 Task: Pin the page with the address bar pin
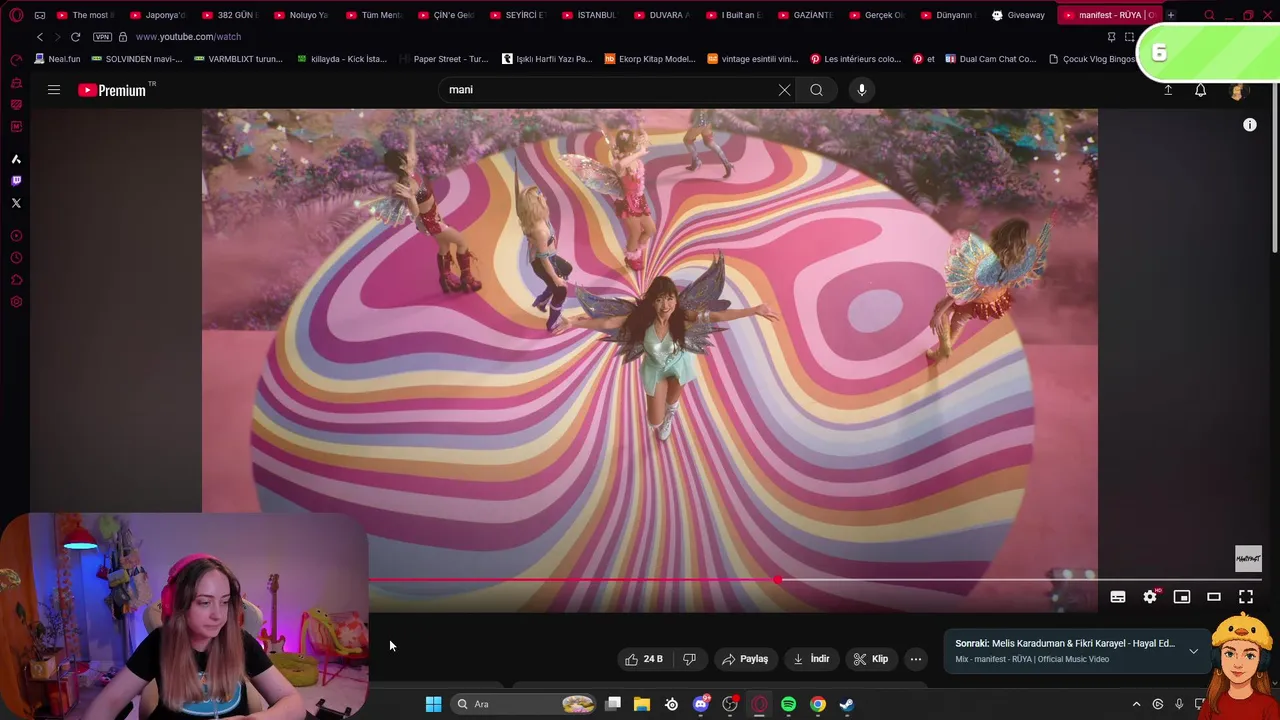point(1111,37)
